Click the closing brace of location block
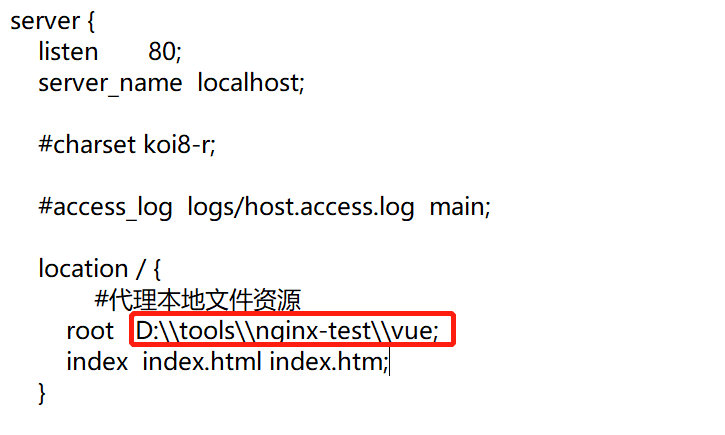 coord(42,393)
